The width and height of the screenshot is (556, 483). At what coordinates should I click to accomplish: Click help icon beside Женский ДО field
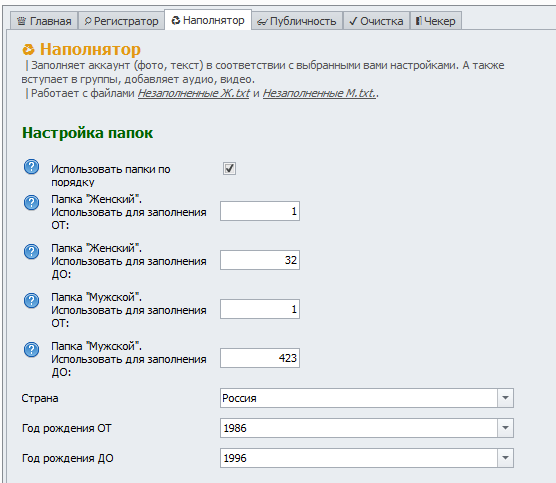pos(32,251)
